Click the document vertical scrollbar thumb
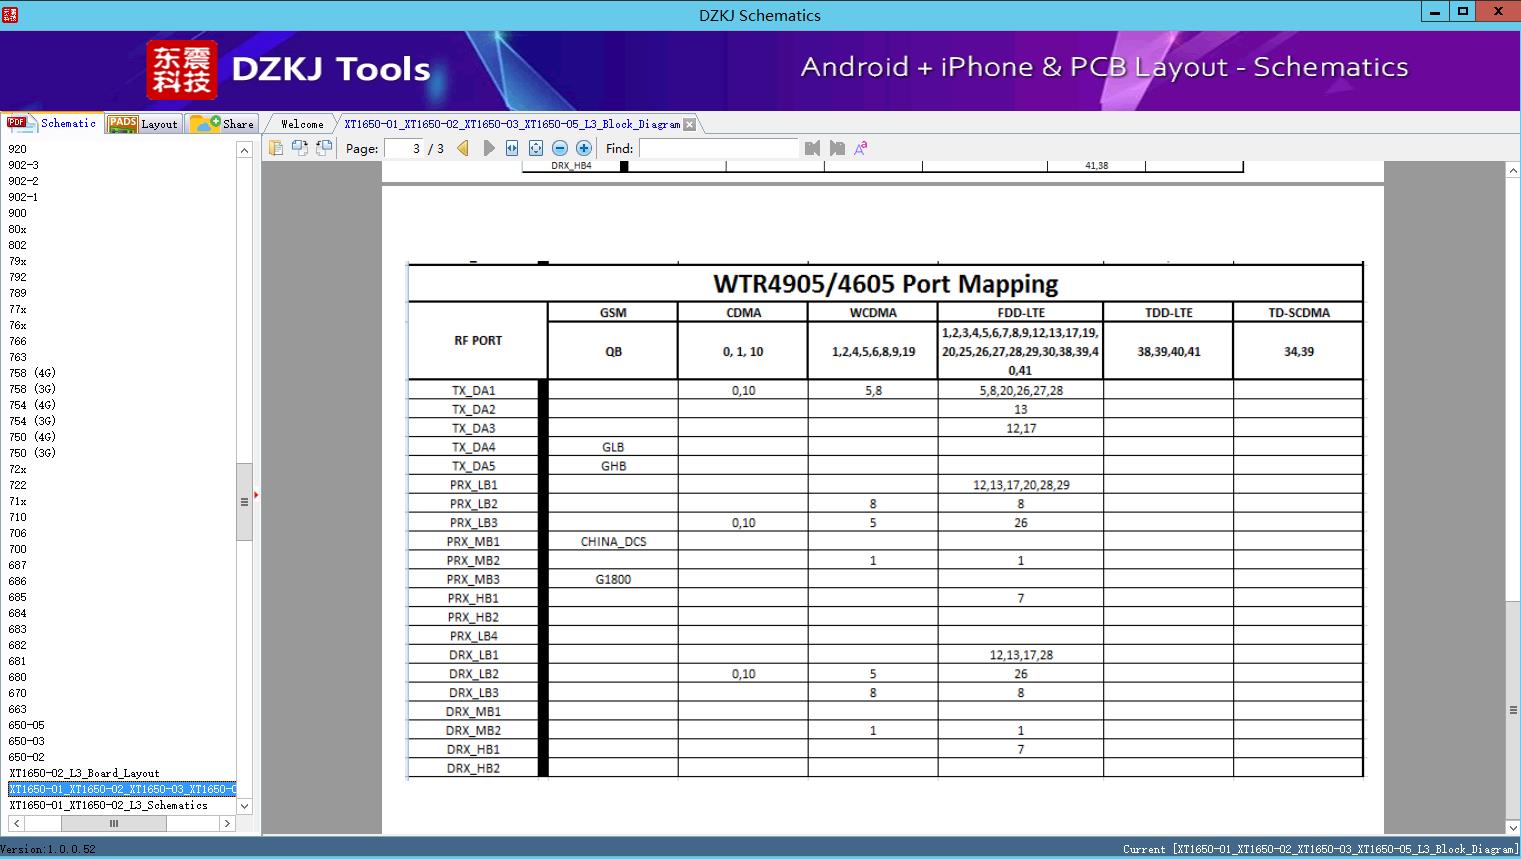Screen dimensions: 1521x859 (x=1513, y=710)
